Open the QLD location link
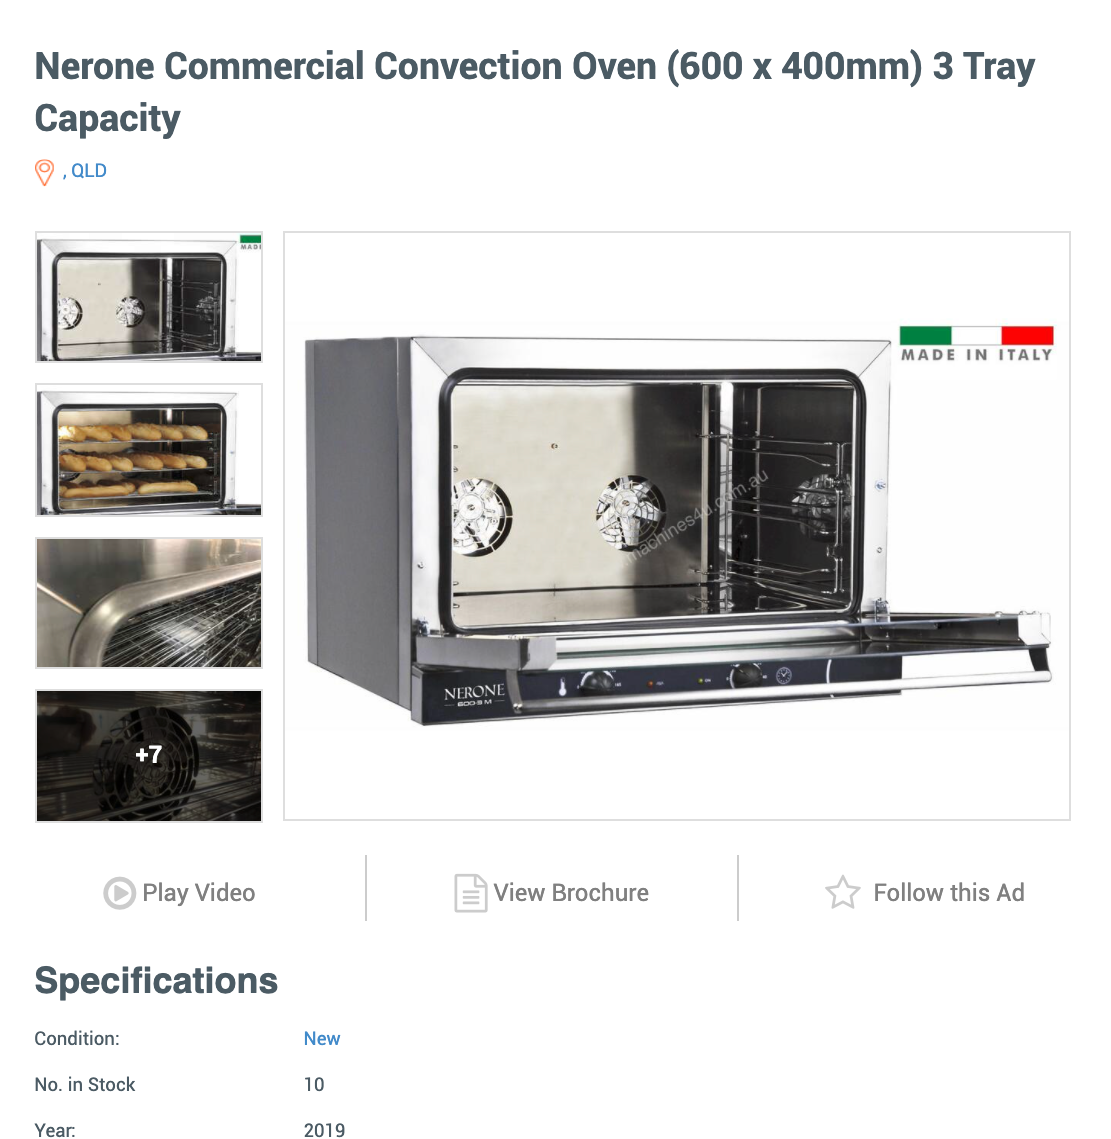1111x1139 pixels. click(89, 171)
